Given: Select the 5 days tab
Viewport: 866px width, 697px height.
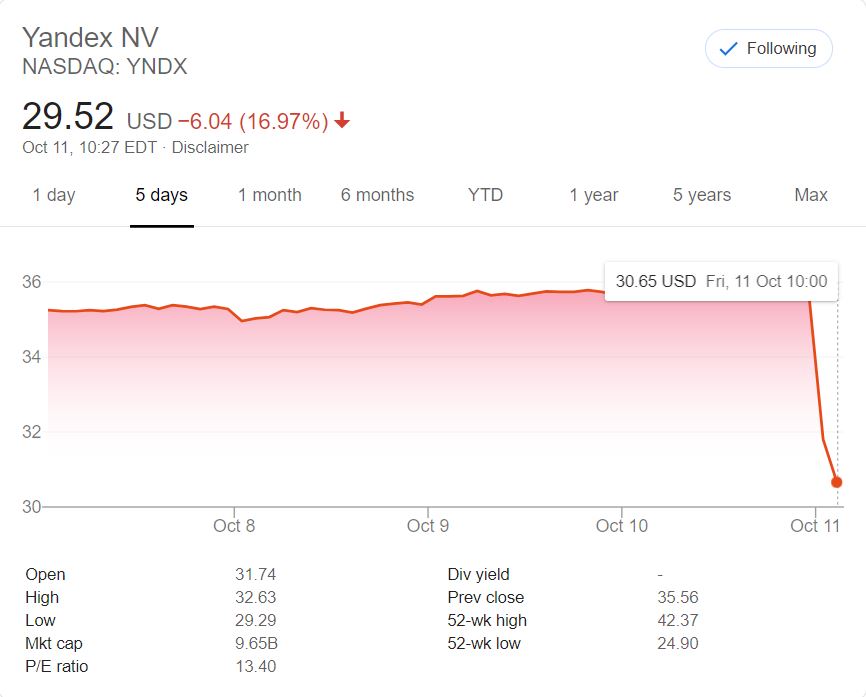Looking at the screenshot, I should pos(162,195).
